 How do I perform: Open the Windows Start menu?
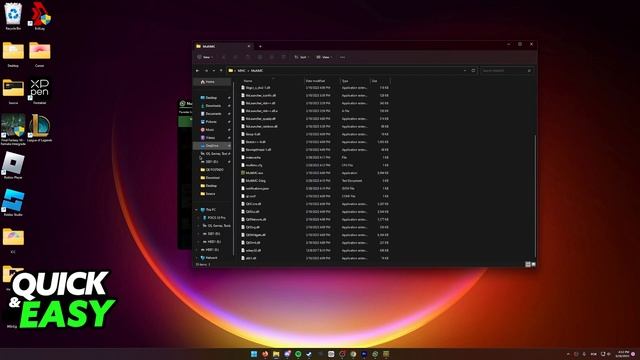pyautogui.click(x=254, y=354)
